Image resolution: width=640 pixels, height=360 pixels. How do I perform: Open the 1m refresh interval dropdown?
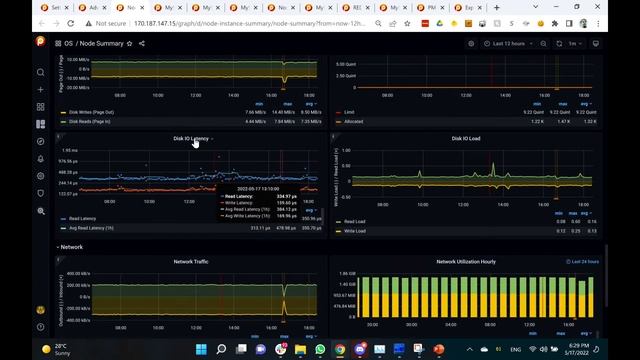575,43
